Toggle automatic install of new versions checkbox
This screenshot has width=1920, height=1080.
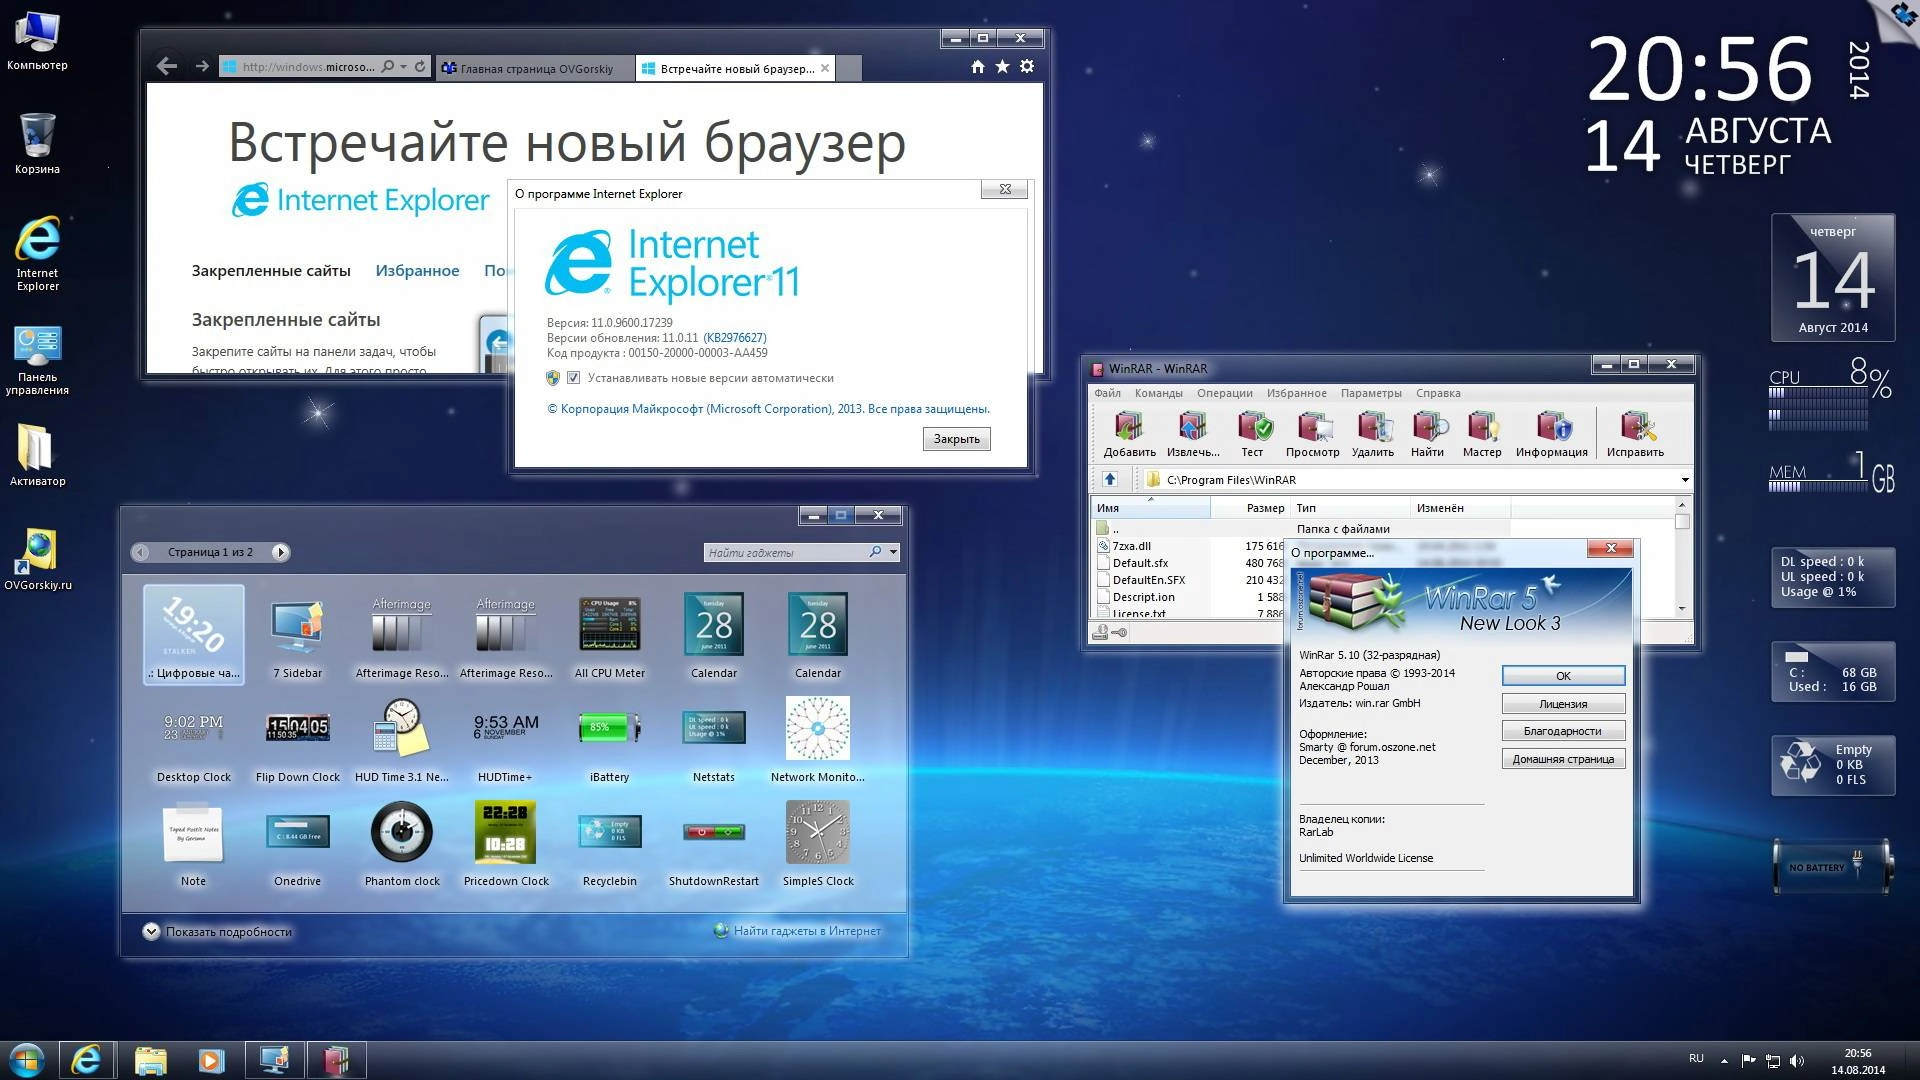click(574, 378)
